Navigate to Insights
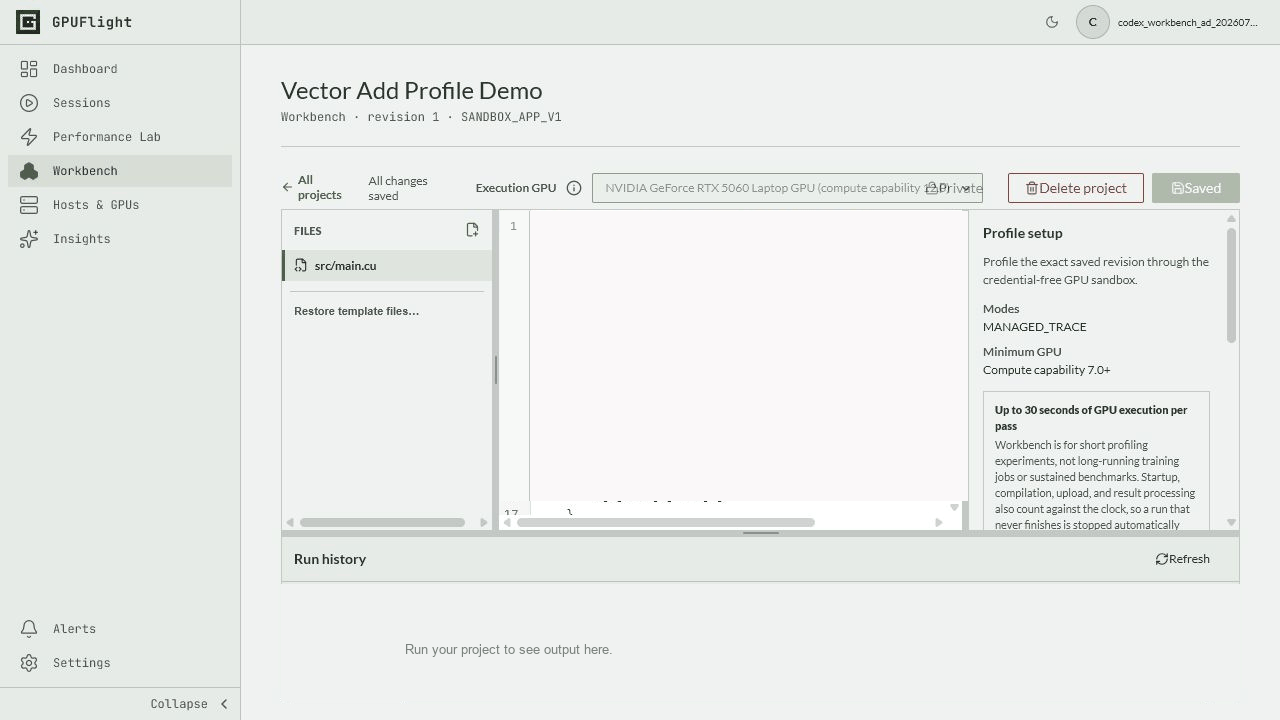Image resolution: width=1280 pixels, height=720 pixels. tap(120, 239)
